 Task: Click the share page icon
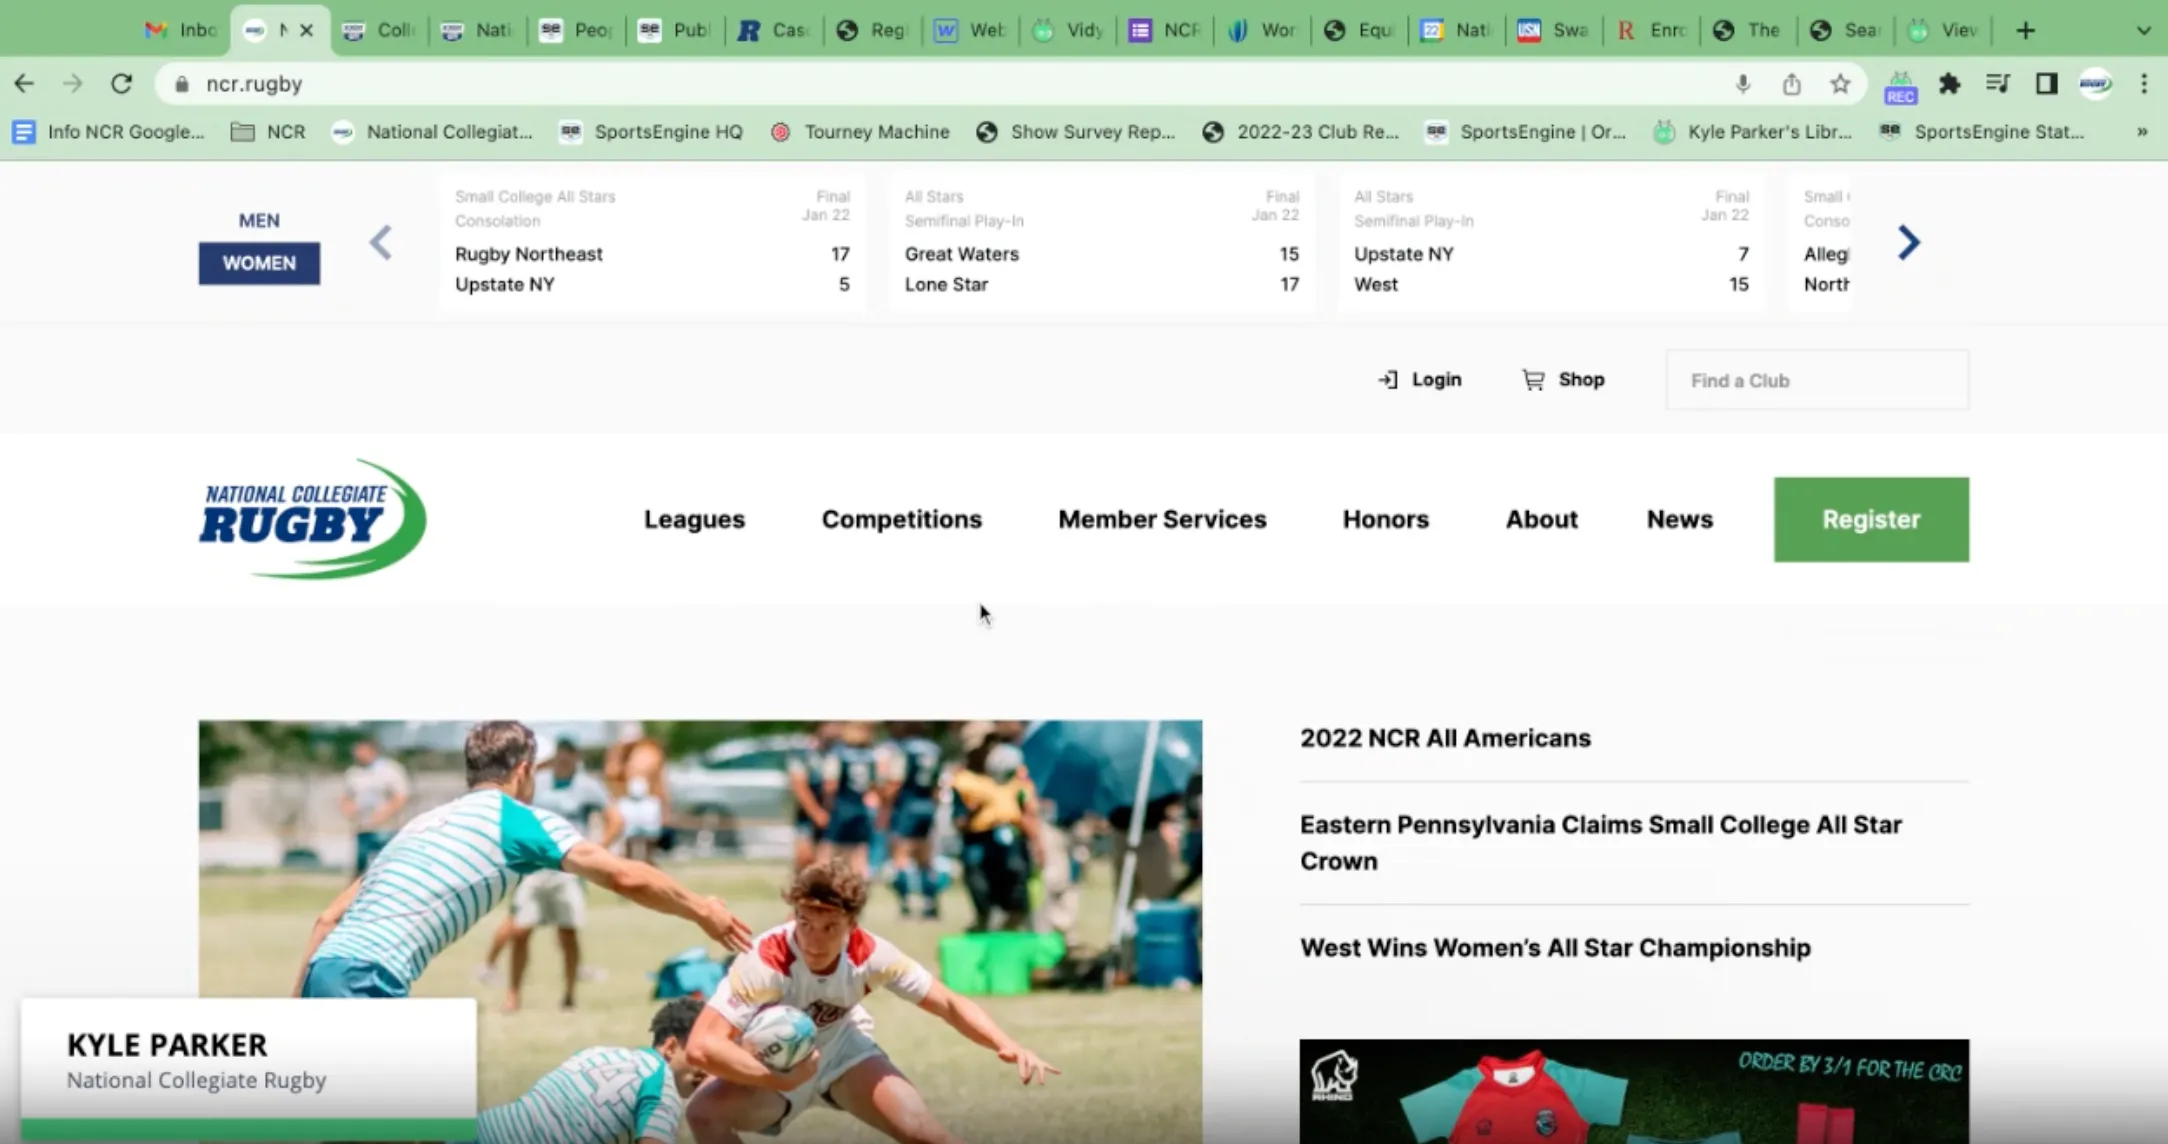(1791, 84)
